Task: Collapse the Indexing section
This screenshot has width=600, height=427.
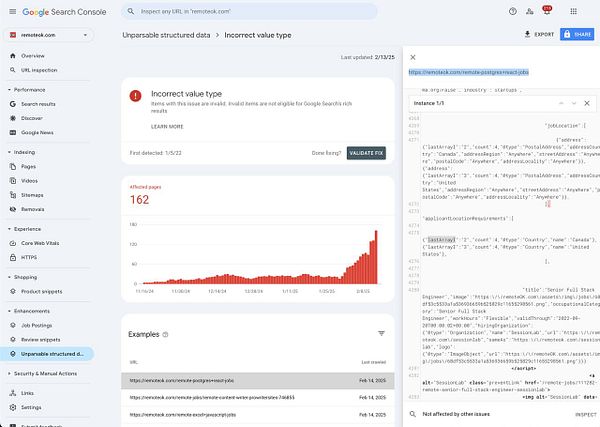Action: pos(9,152)
